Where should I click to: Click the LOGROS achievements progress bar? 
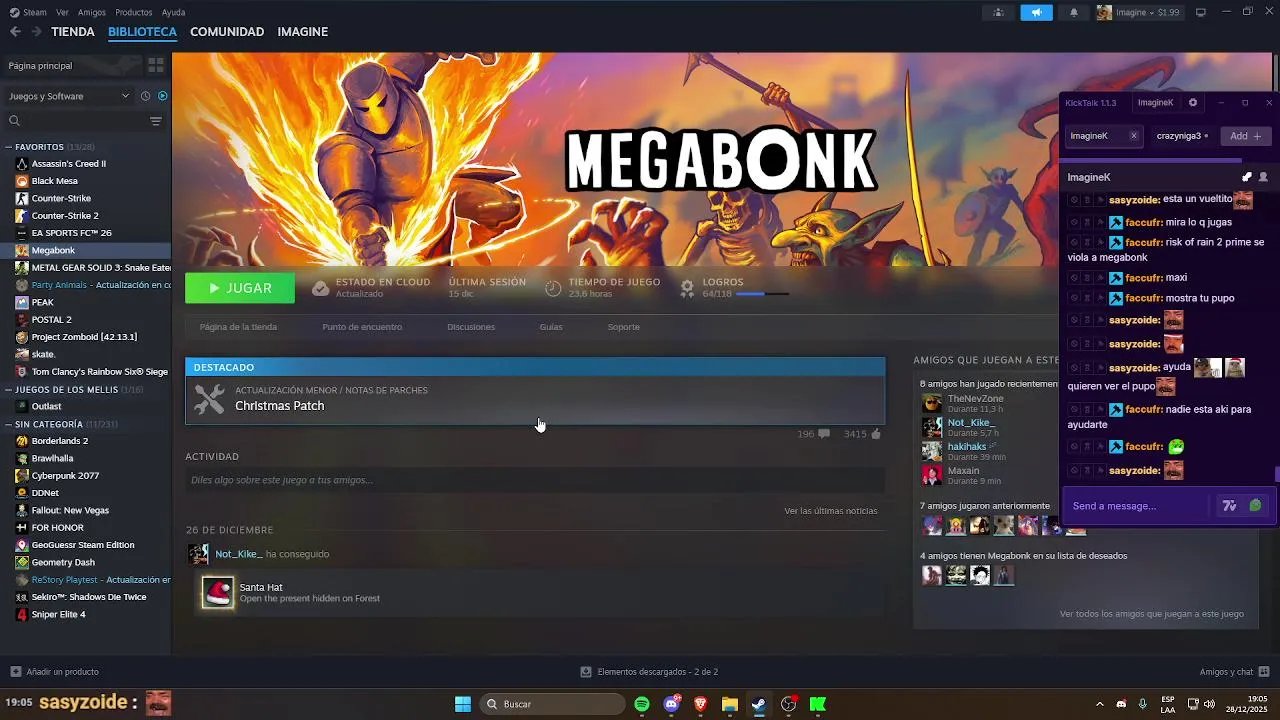pyautogui.click(x=762, y=294)
